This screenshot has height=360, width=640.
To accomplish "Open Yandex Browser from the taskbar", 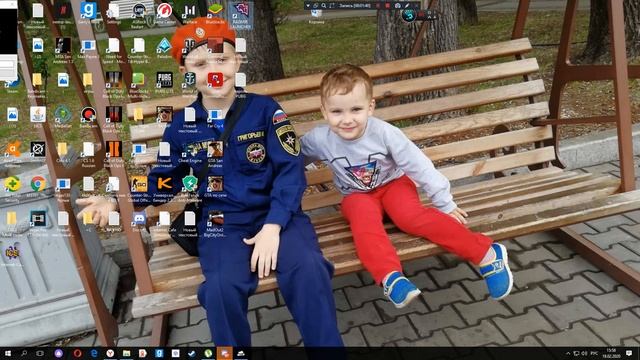I will [x=110, y=353].
